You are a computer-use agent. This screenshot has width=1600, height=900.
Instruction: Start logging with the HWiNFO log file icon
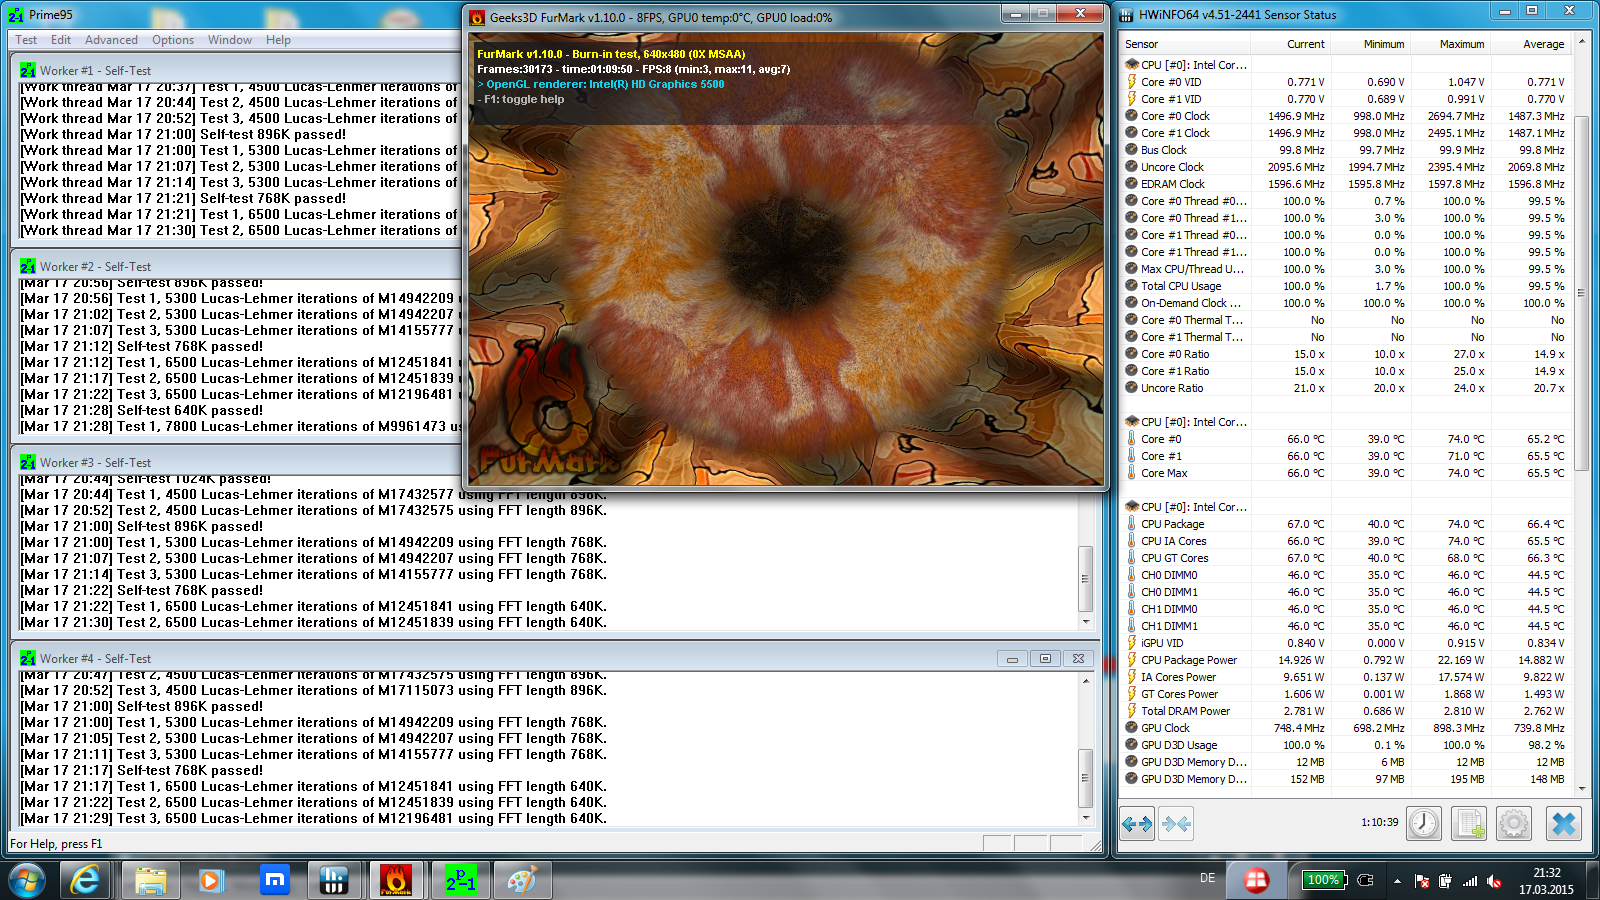(1469, 824)
